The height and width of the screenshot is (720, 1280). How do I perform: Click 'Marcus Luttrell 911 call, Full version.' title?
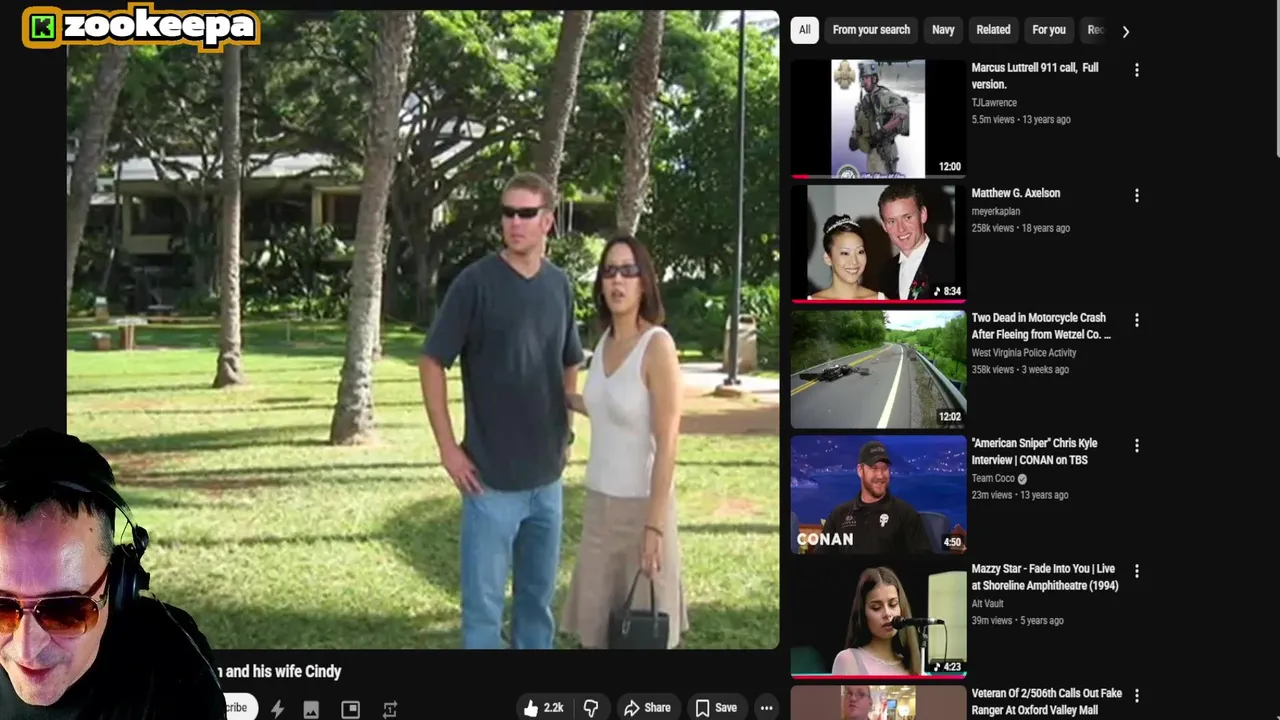tap(1035, 76)
